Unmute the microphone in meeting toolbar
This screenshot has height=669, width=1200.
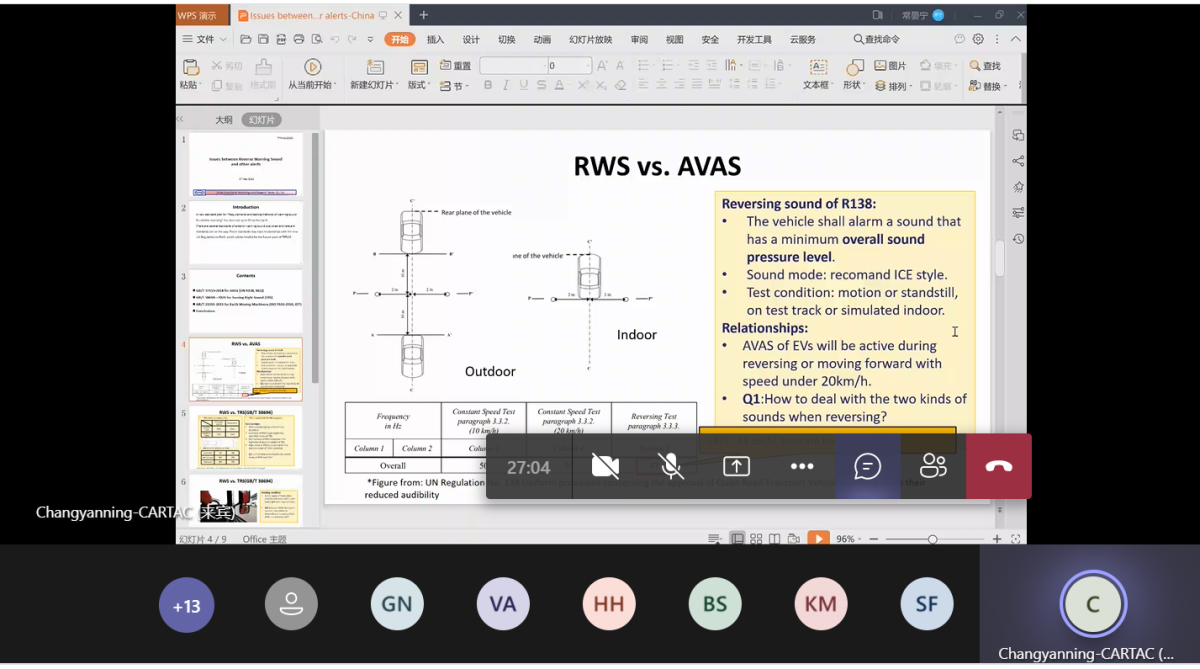(671, 466)
